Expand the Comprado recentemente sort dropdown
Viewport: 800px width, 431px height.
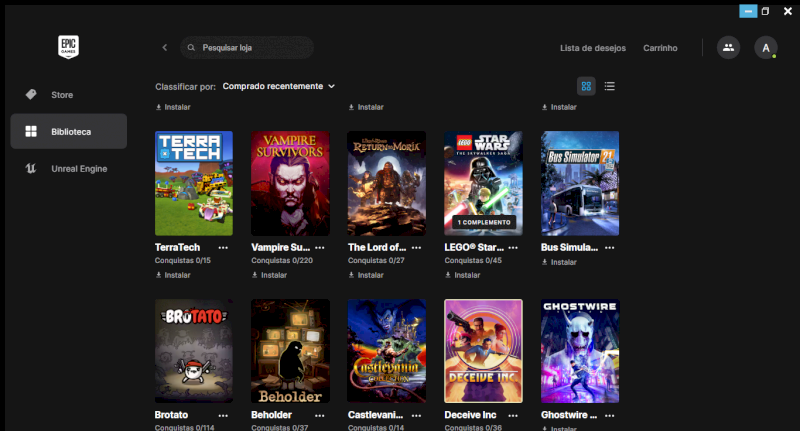pyautogui.click(x=279, y=86)
